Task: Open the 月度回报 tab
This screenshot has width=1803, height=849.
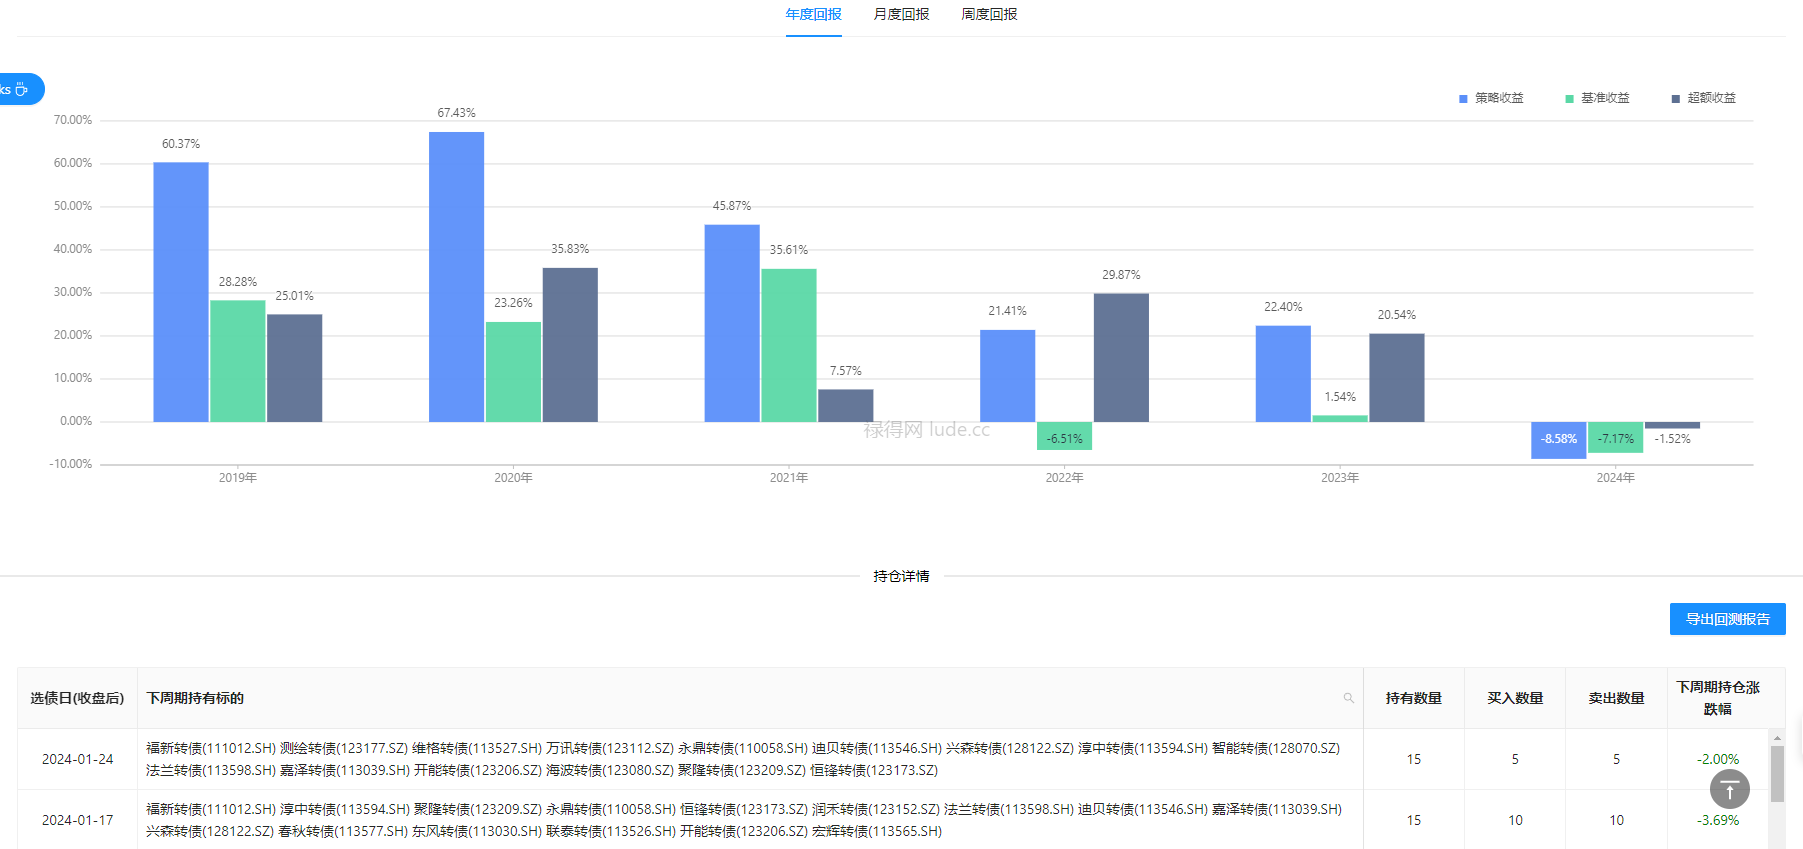Action: pos(901,14)
